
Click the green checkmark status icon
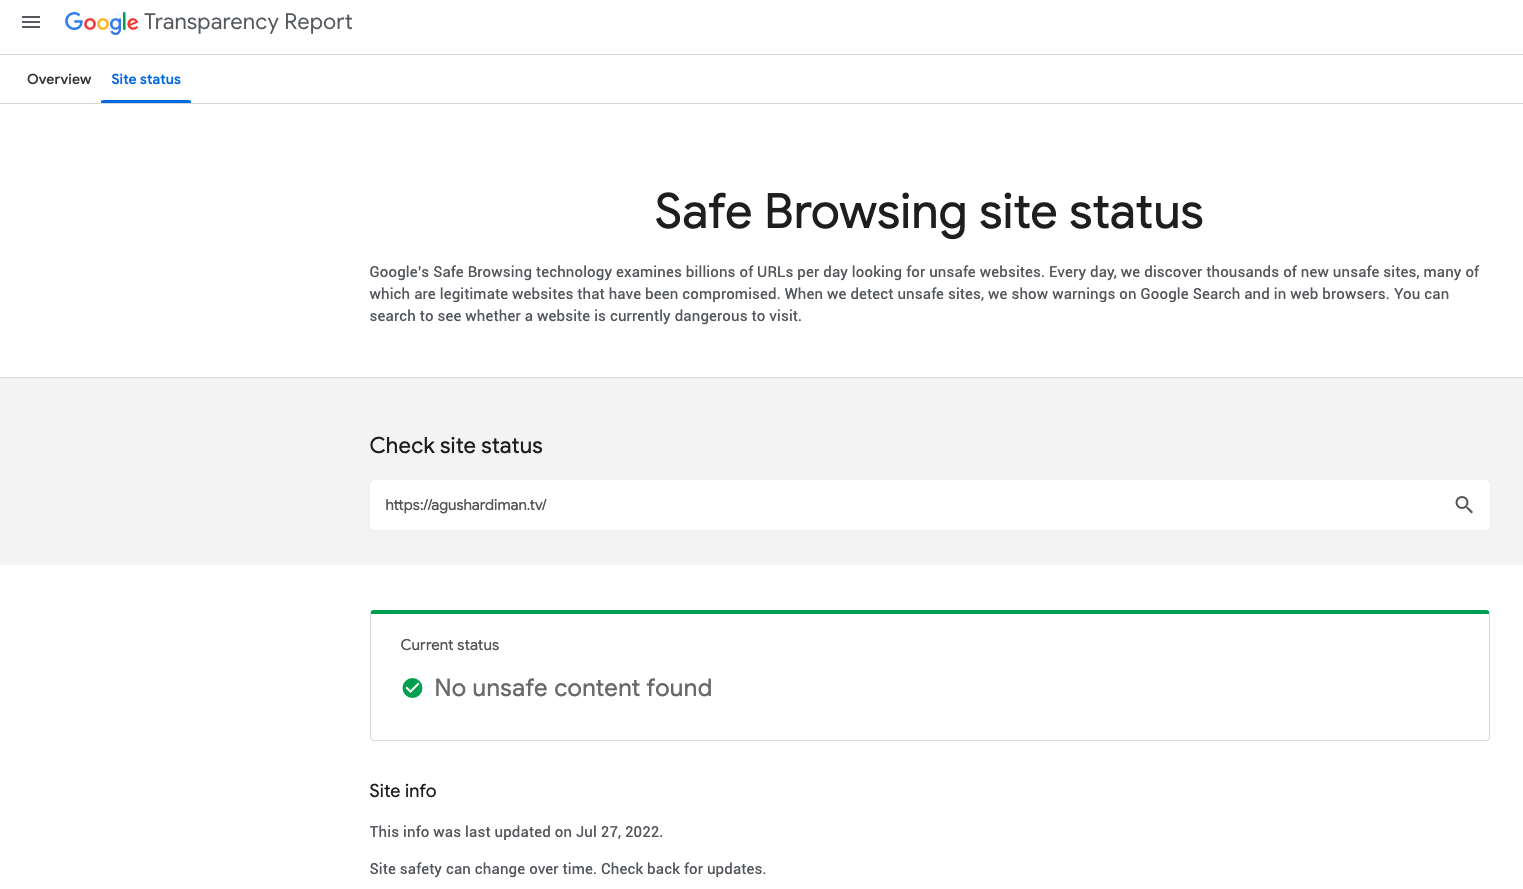click(412, 688)
